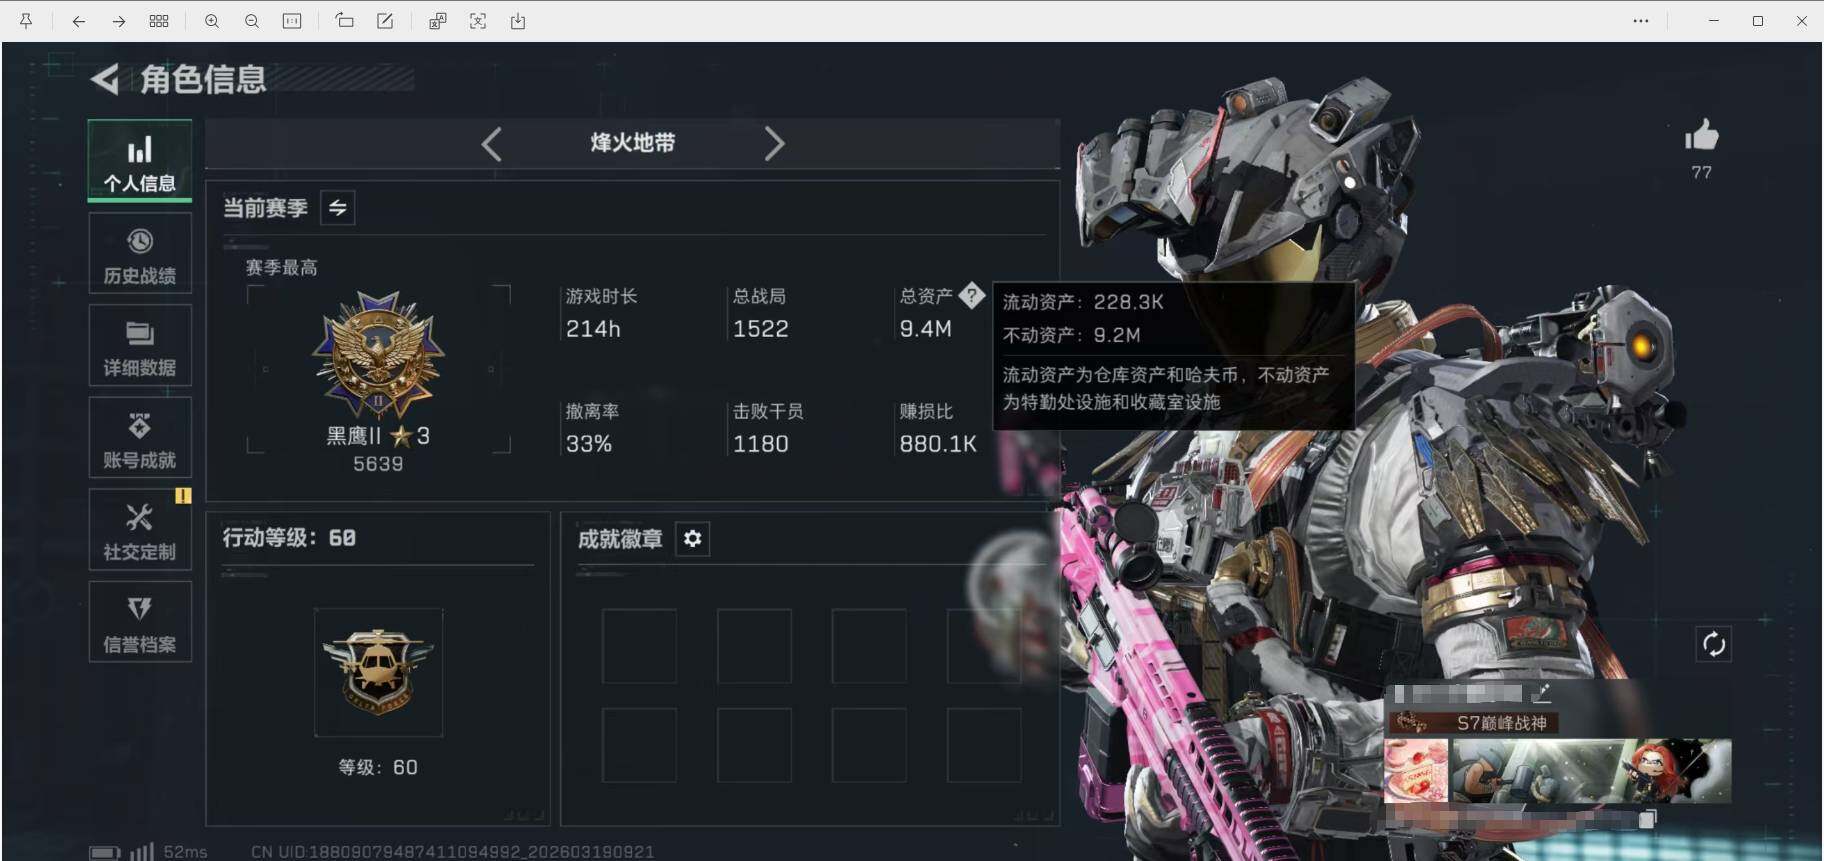Screen dimensions: 1824x861
Task: Switch to next mode with right chevron
Action: pos(774,144)
